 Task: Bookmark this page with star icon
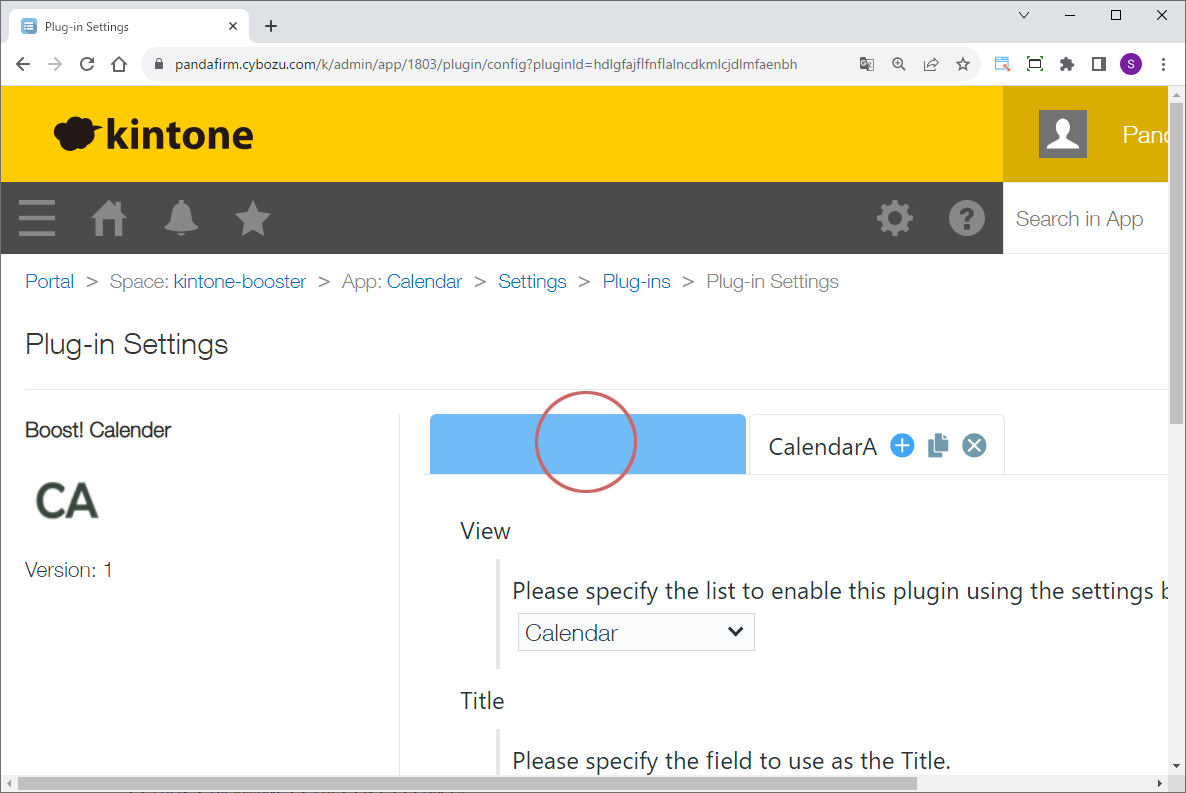963,64
